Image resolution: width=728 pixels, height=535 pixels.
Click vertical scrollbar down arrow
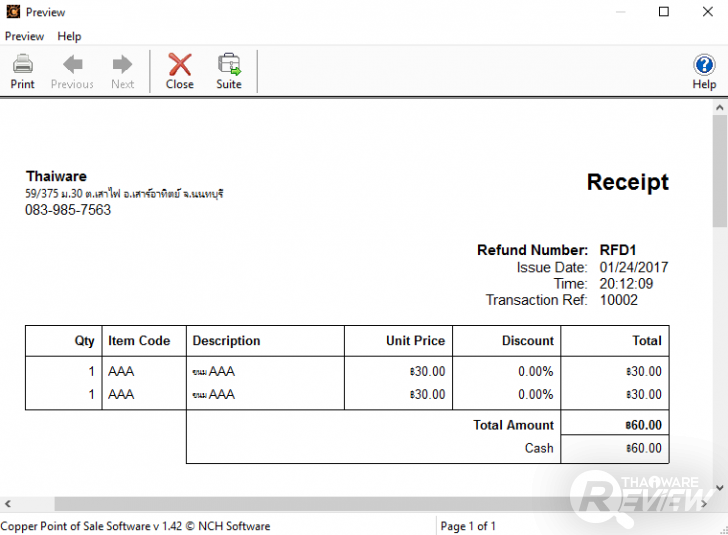tap(720, 488)
